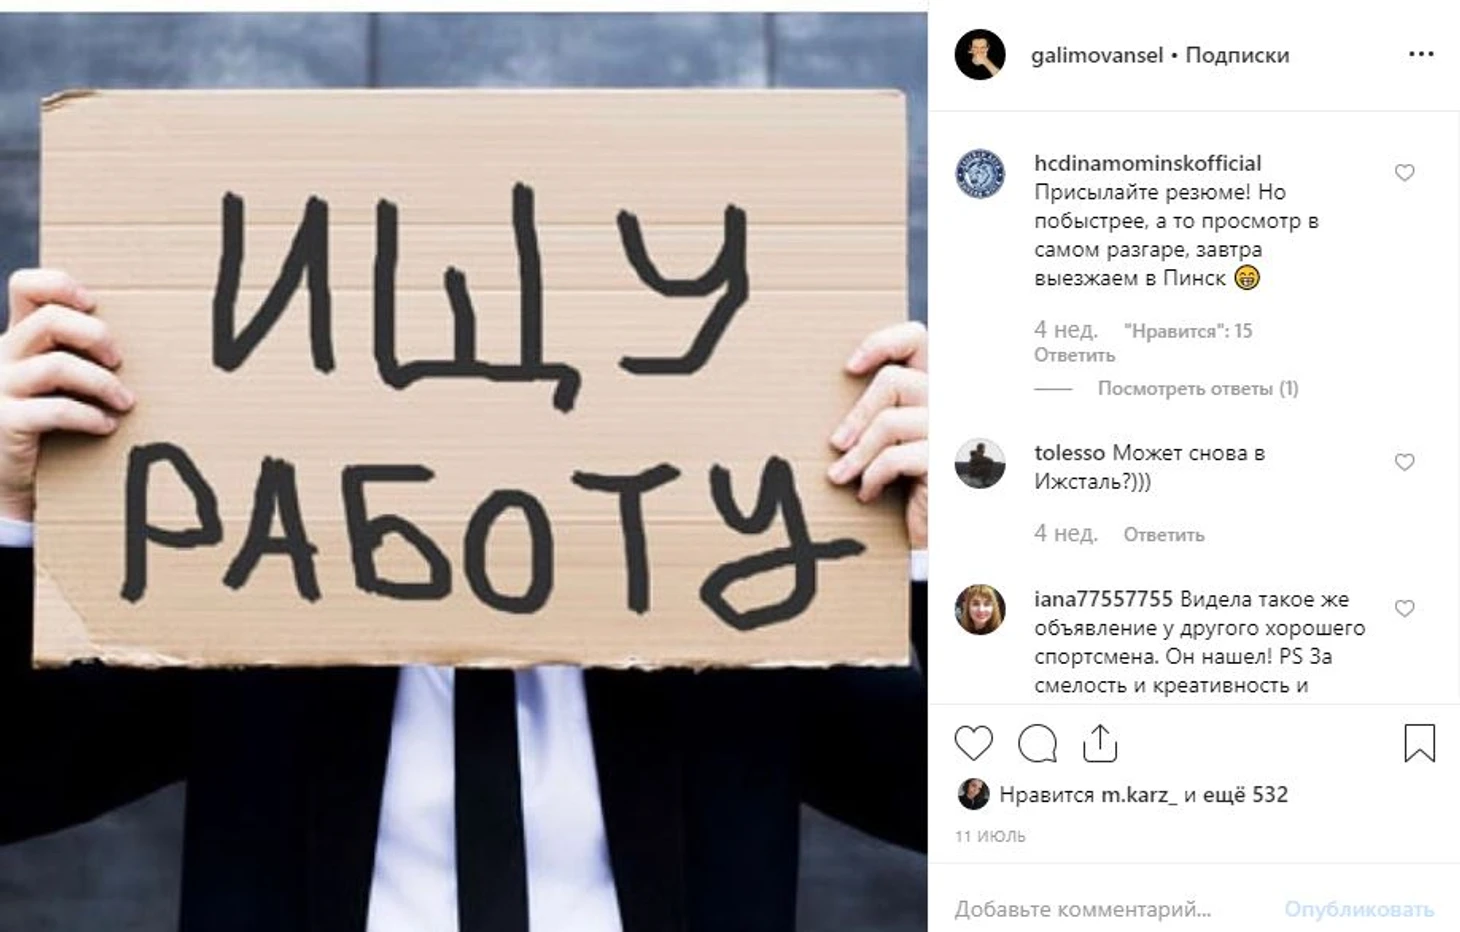Open m.karz_ liker profile link
The width and height of the screenshot is (1460, 932).
tap(1139, 795)
